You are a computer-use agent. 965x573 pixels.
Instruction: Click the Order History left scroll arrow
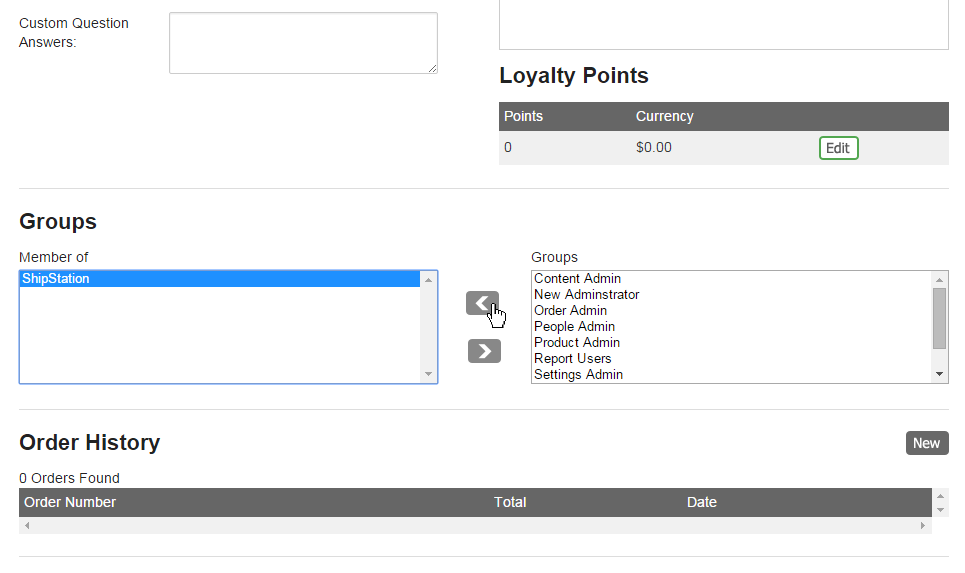point(27,526)
